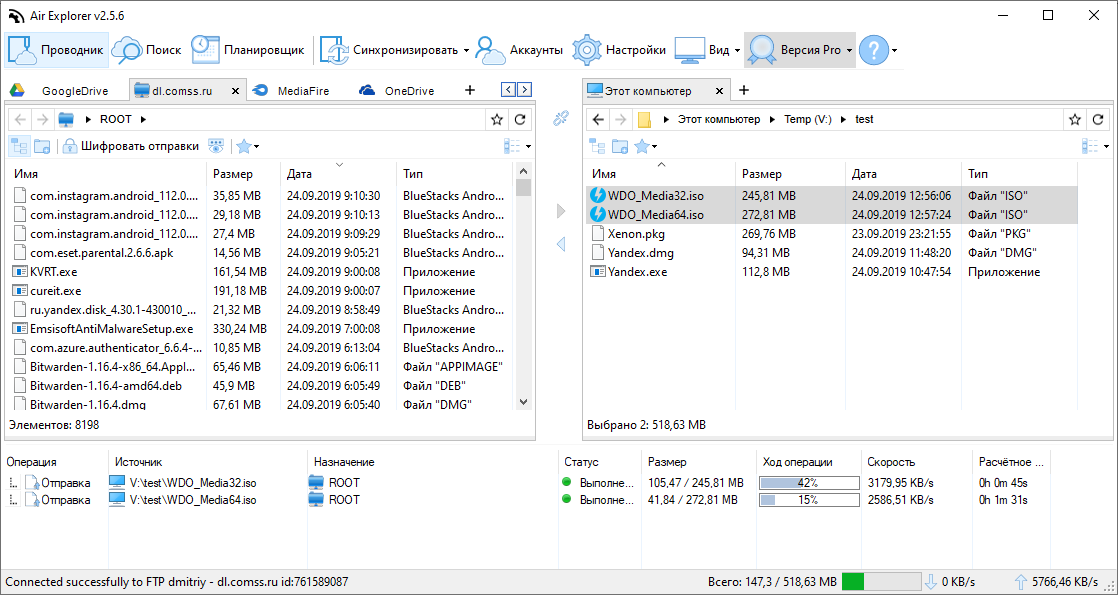Select the Yandex.dmg file
This screenshot has height=595, width=1118.
pos(640,253)
